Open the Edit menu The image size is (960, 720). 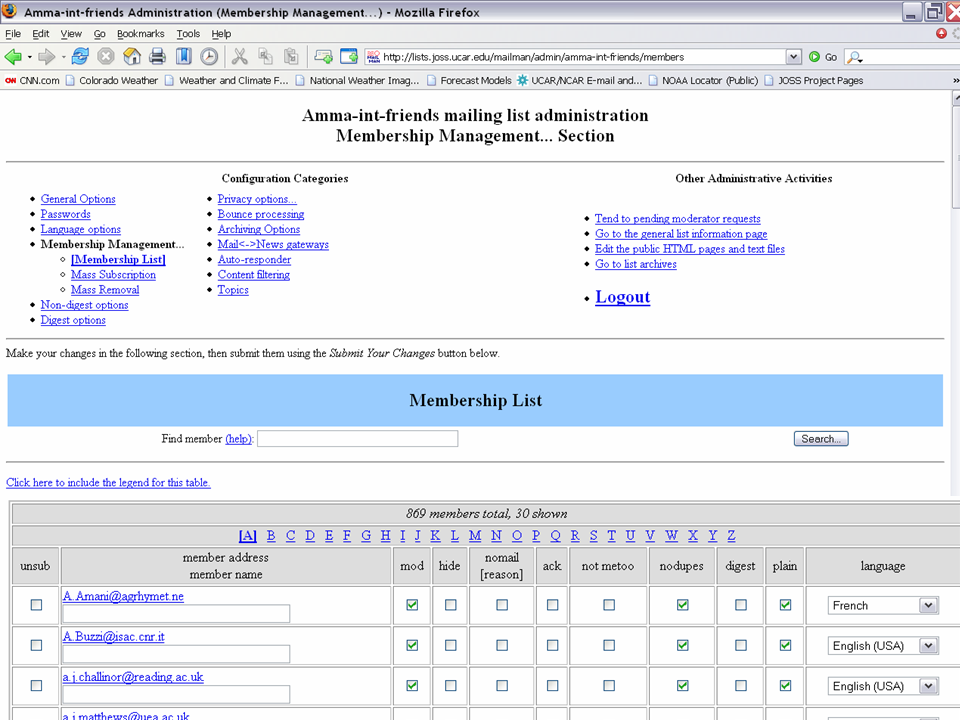[40, 34]
